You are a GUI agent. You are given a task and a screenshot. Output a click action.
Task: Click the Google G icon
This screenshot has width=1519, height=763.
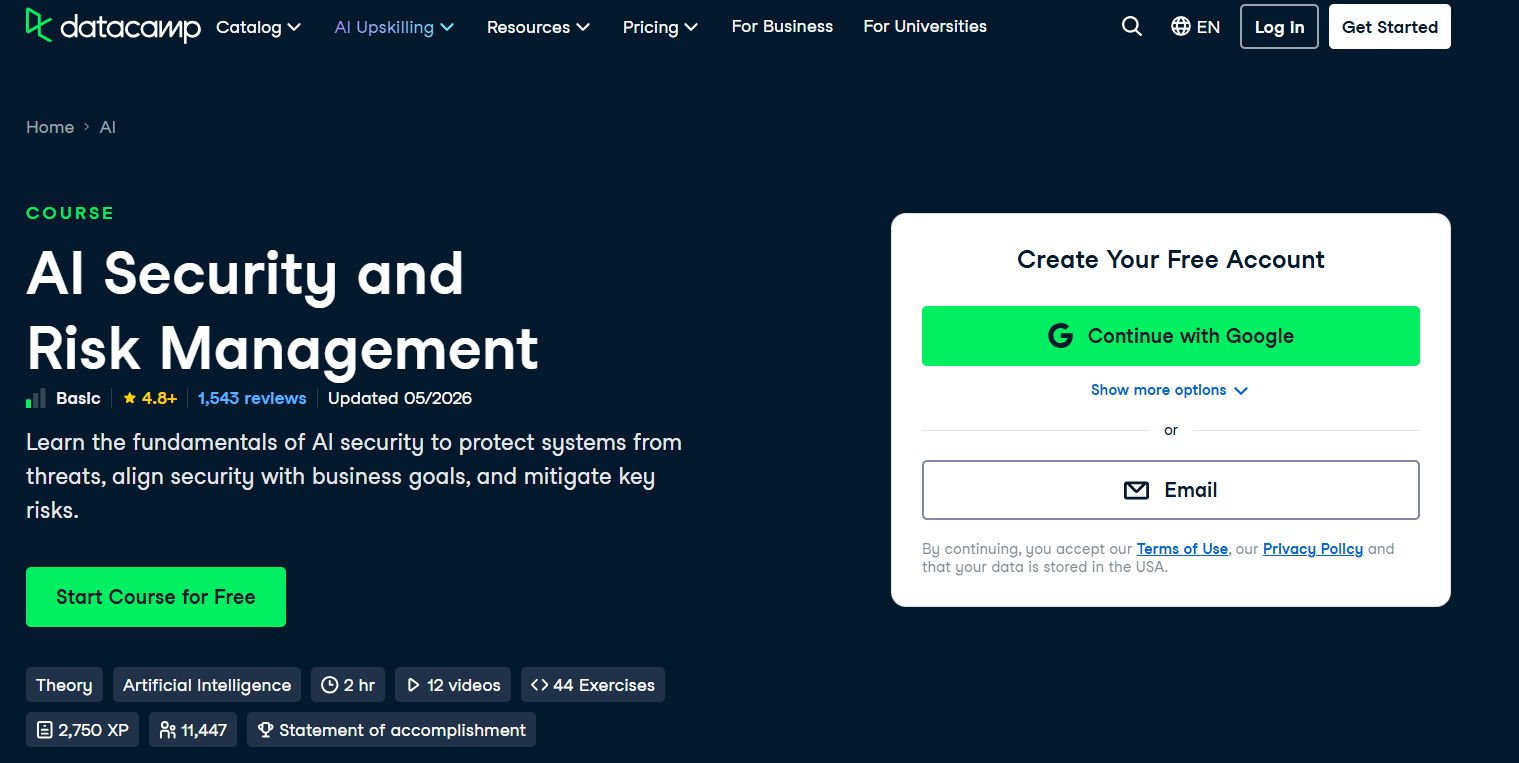[1060, 336]
